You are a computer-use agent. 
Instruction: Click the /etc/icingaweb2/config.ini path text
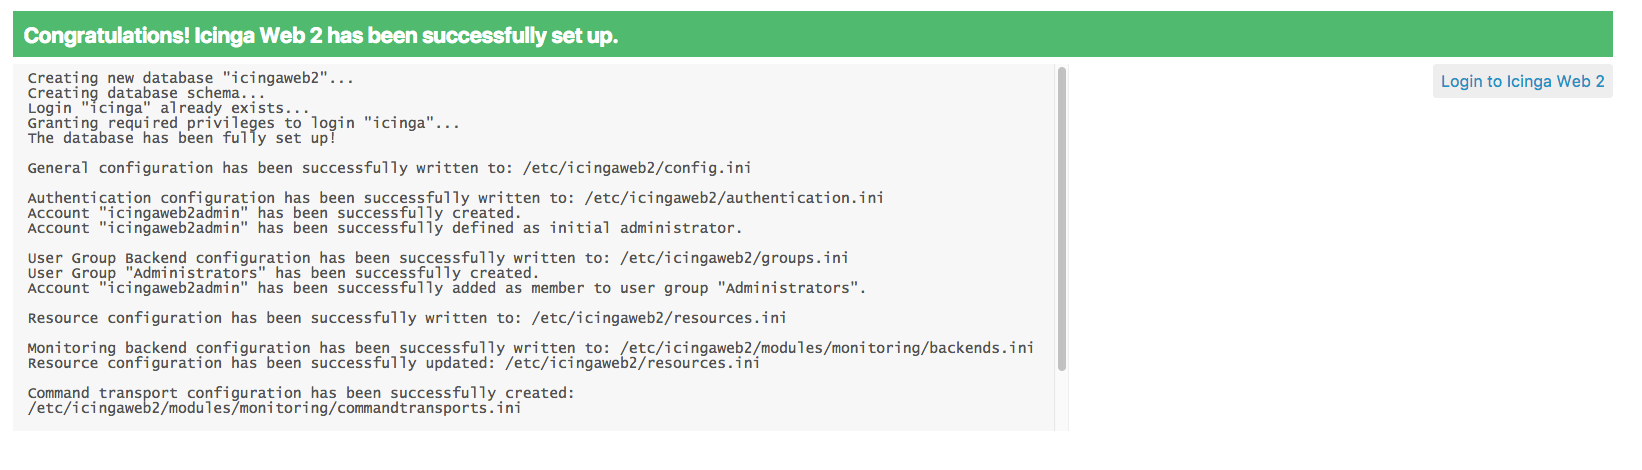(636, 168)
